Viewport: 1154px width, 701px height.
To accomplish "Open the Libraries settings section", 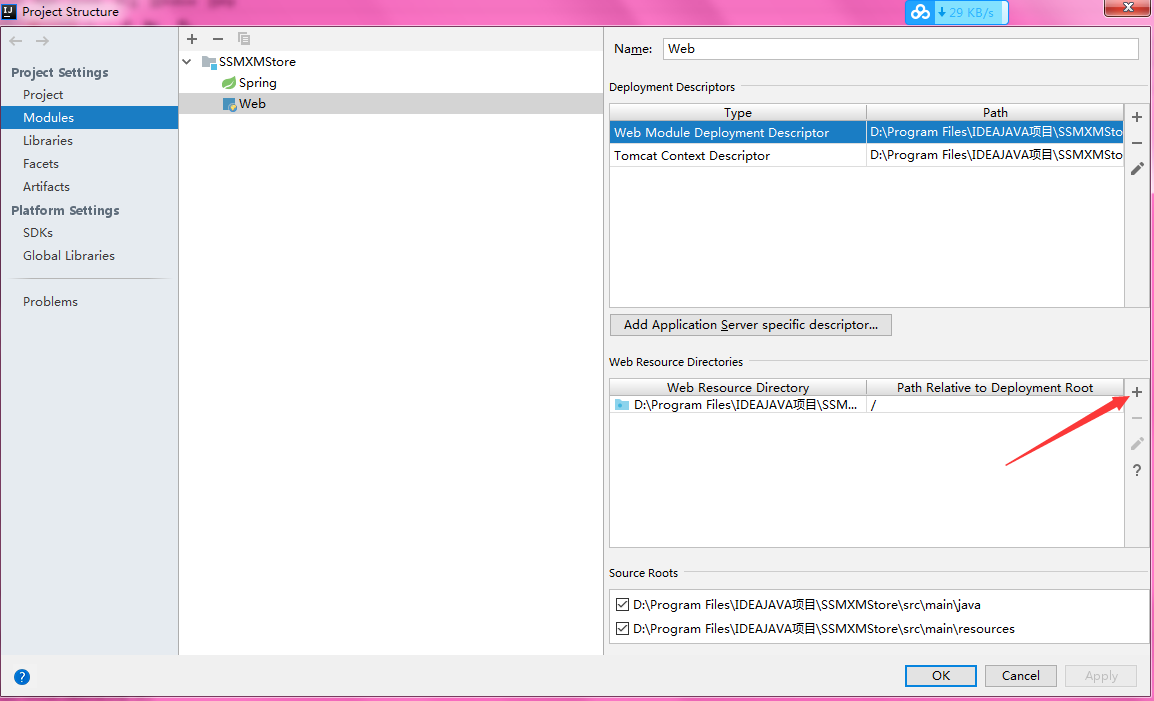I will pos(48,141).
